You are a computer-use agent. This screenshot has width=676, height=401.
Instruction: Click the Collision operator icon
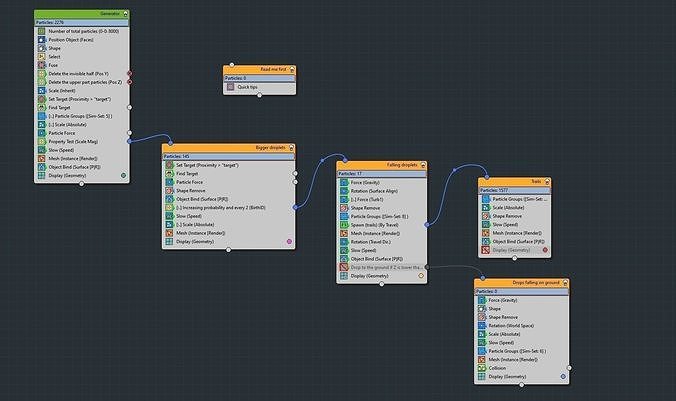(482, 368)
